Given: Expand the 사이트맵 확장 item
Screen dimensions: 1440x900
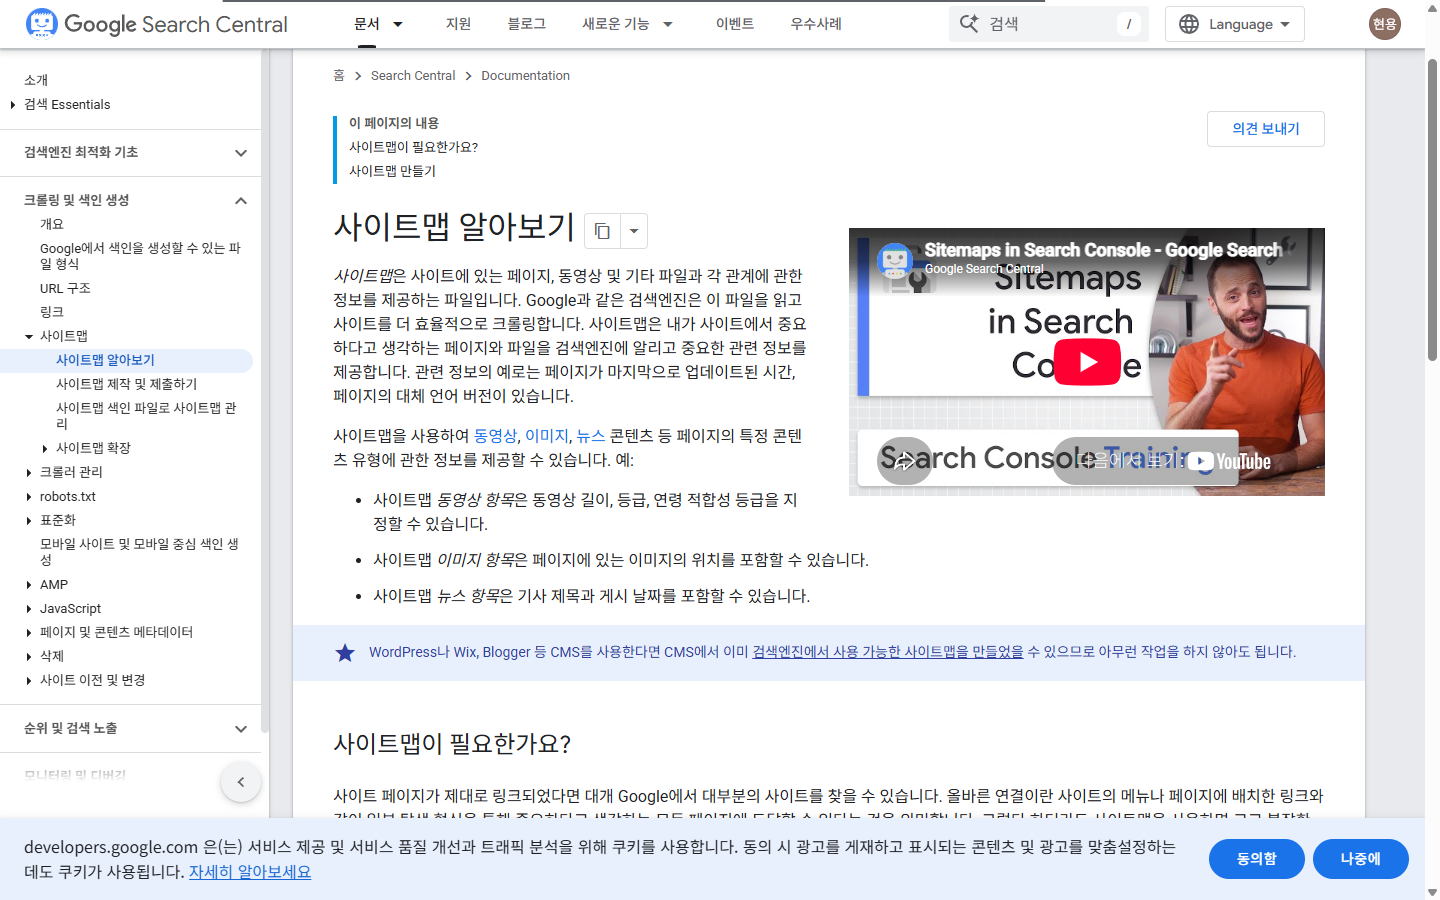Looking at the screenshot, I should pos(45,449).
